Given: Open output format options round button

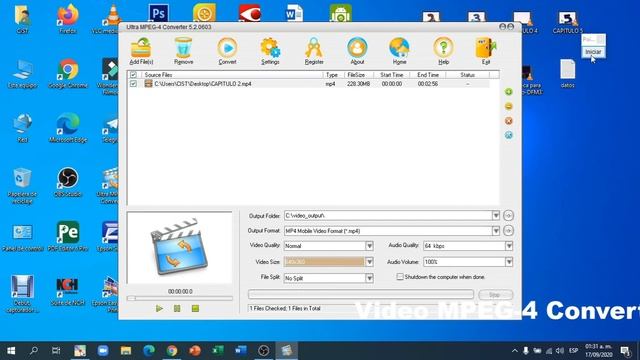Looking at the screenshot, I should point(508,231).
